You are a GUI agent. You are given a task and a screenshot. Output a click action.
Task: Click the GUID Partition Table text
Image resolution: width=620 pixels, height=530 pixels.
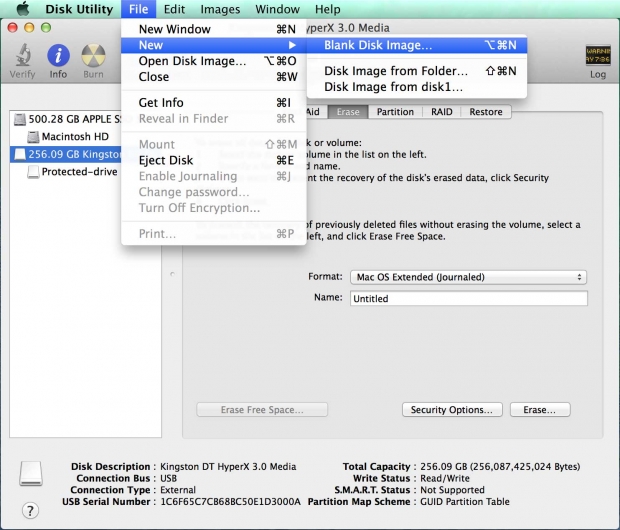465,502
